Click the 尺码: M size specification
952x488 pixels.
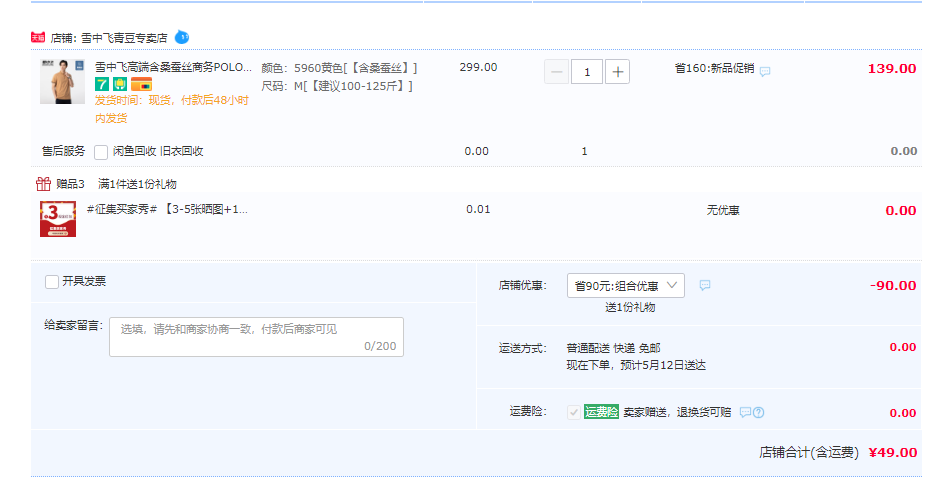[x=337, y=86]
